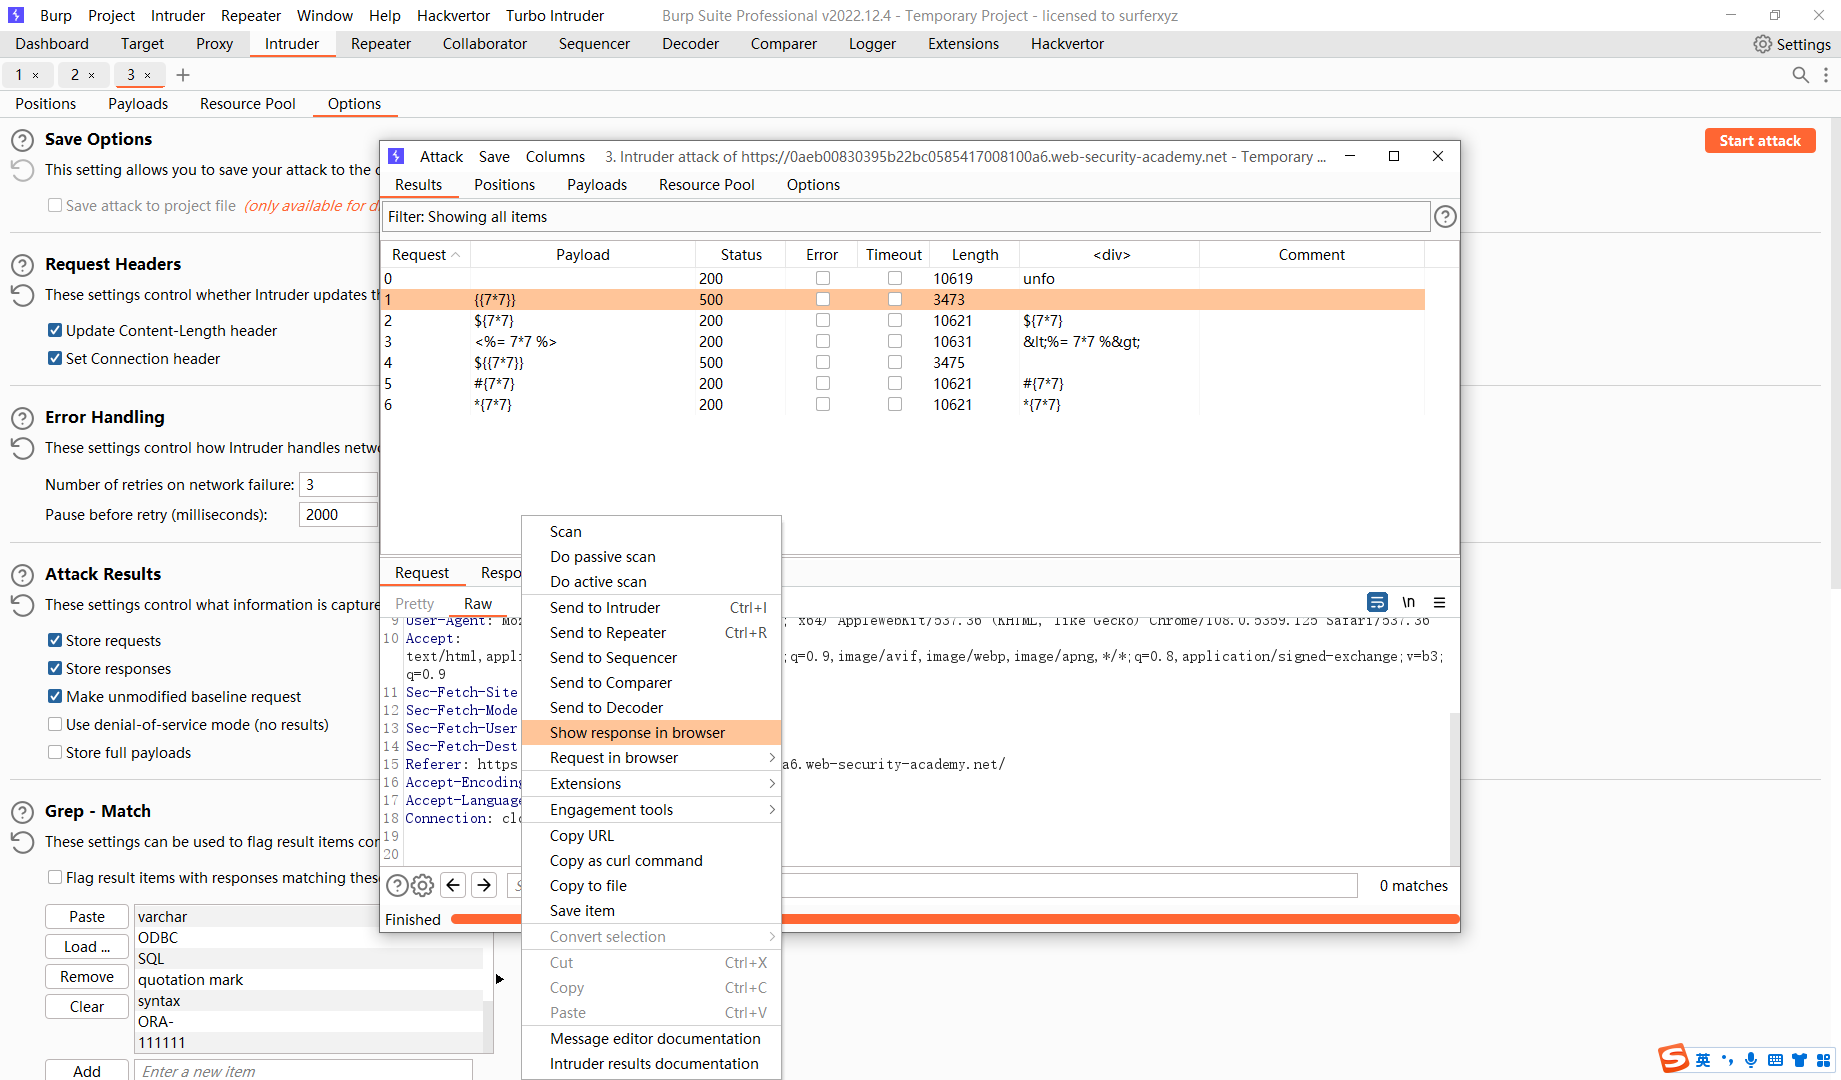1841x1080 pixels.
Task: Sort results by Request column
Action: 425,255
